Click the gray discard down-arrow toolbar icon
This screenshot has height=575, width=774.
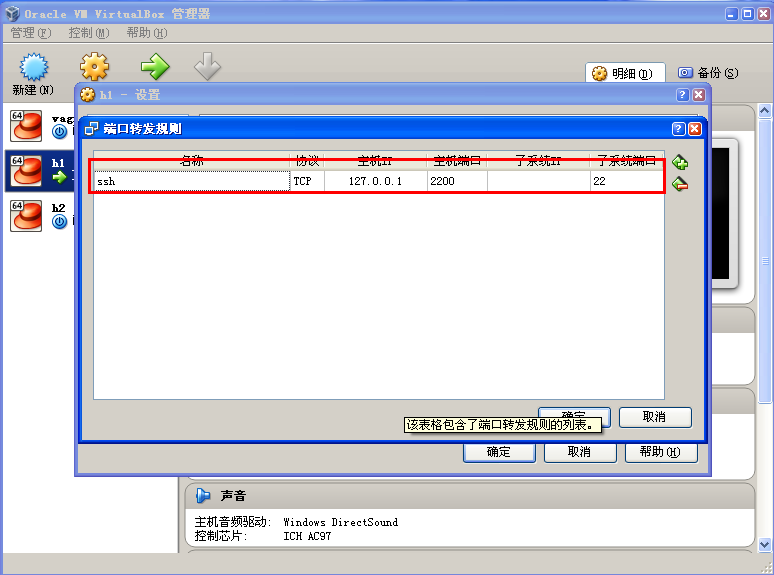coord(207,67)
